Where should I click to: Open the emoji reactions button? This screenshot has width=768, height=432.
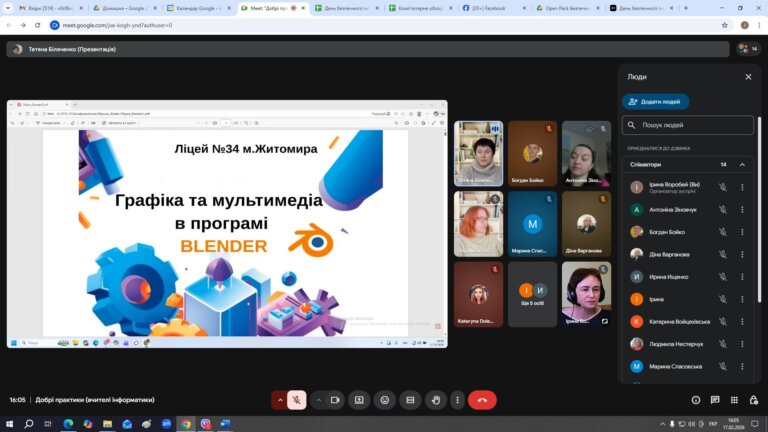coord(384,400)
